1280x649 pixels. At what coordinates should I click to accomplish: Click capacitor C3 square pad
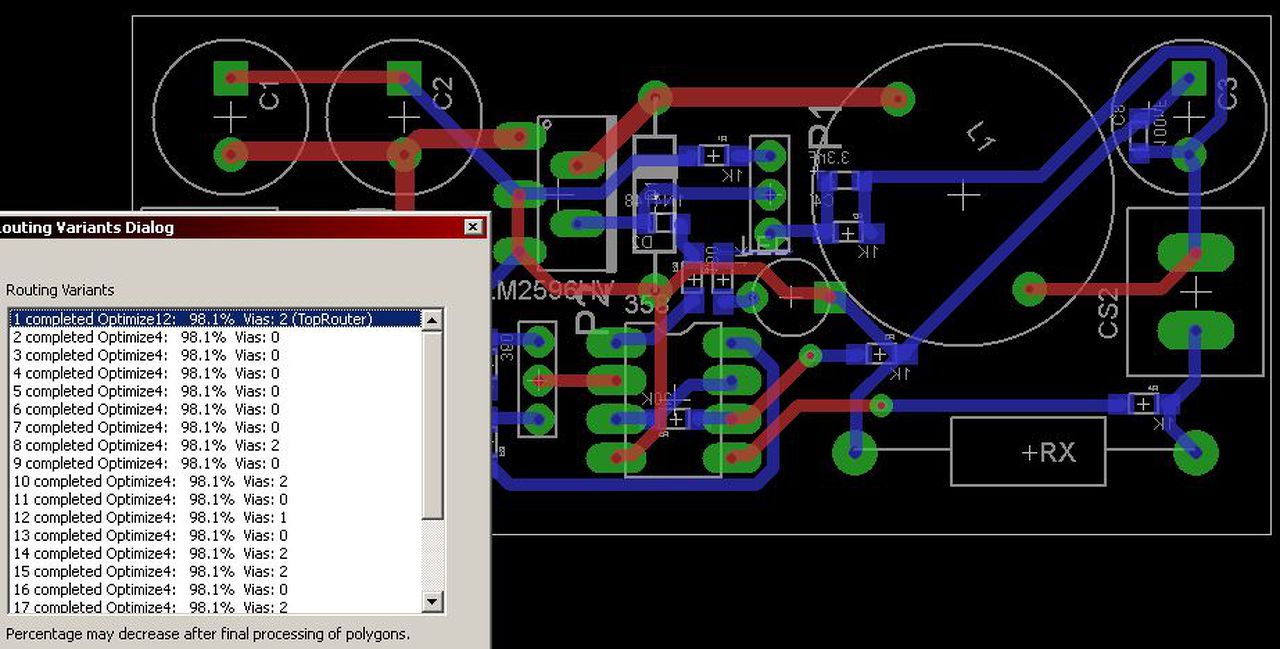tap(1189, 76)
